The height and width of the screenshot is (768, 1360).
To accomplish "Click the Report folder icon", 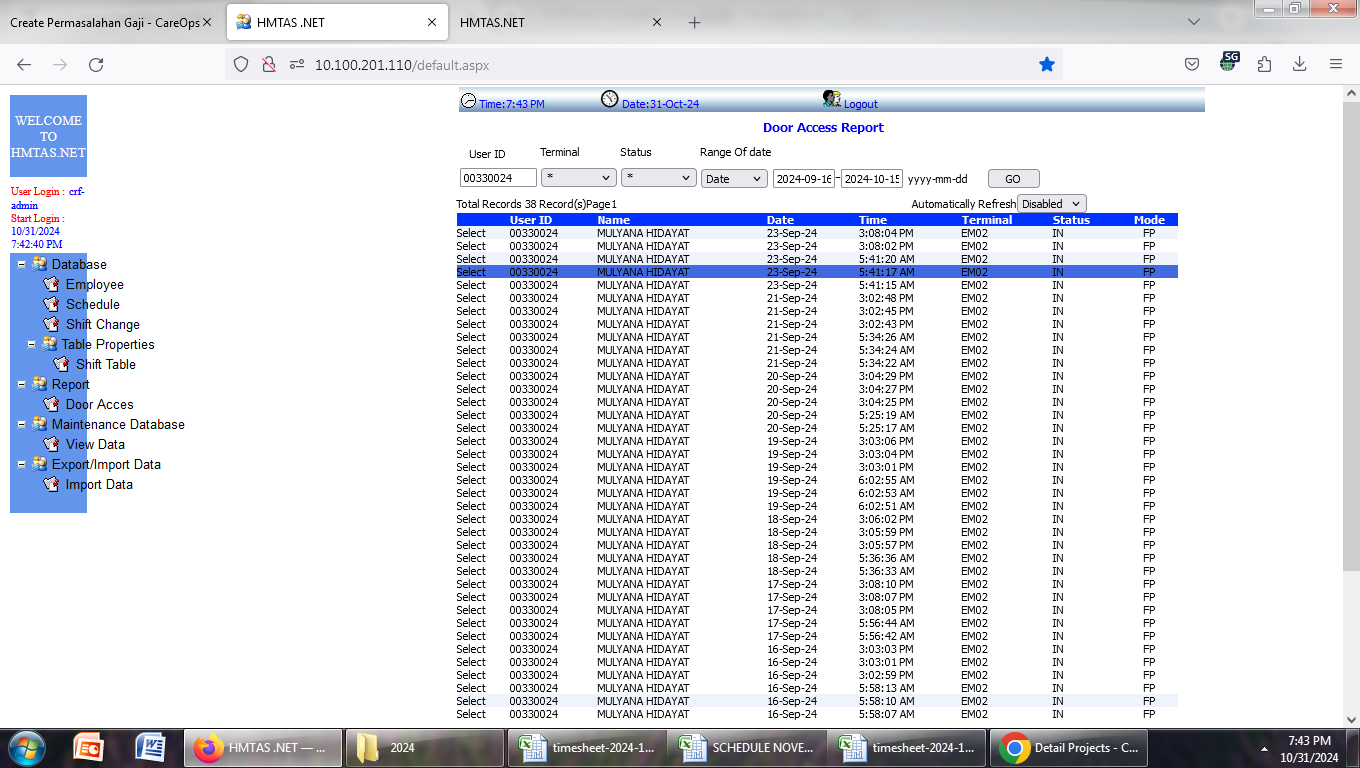I will coord(40,384).
